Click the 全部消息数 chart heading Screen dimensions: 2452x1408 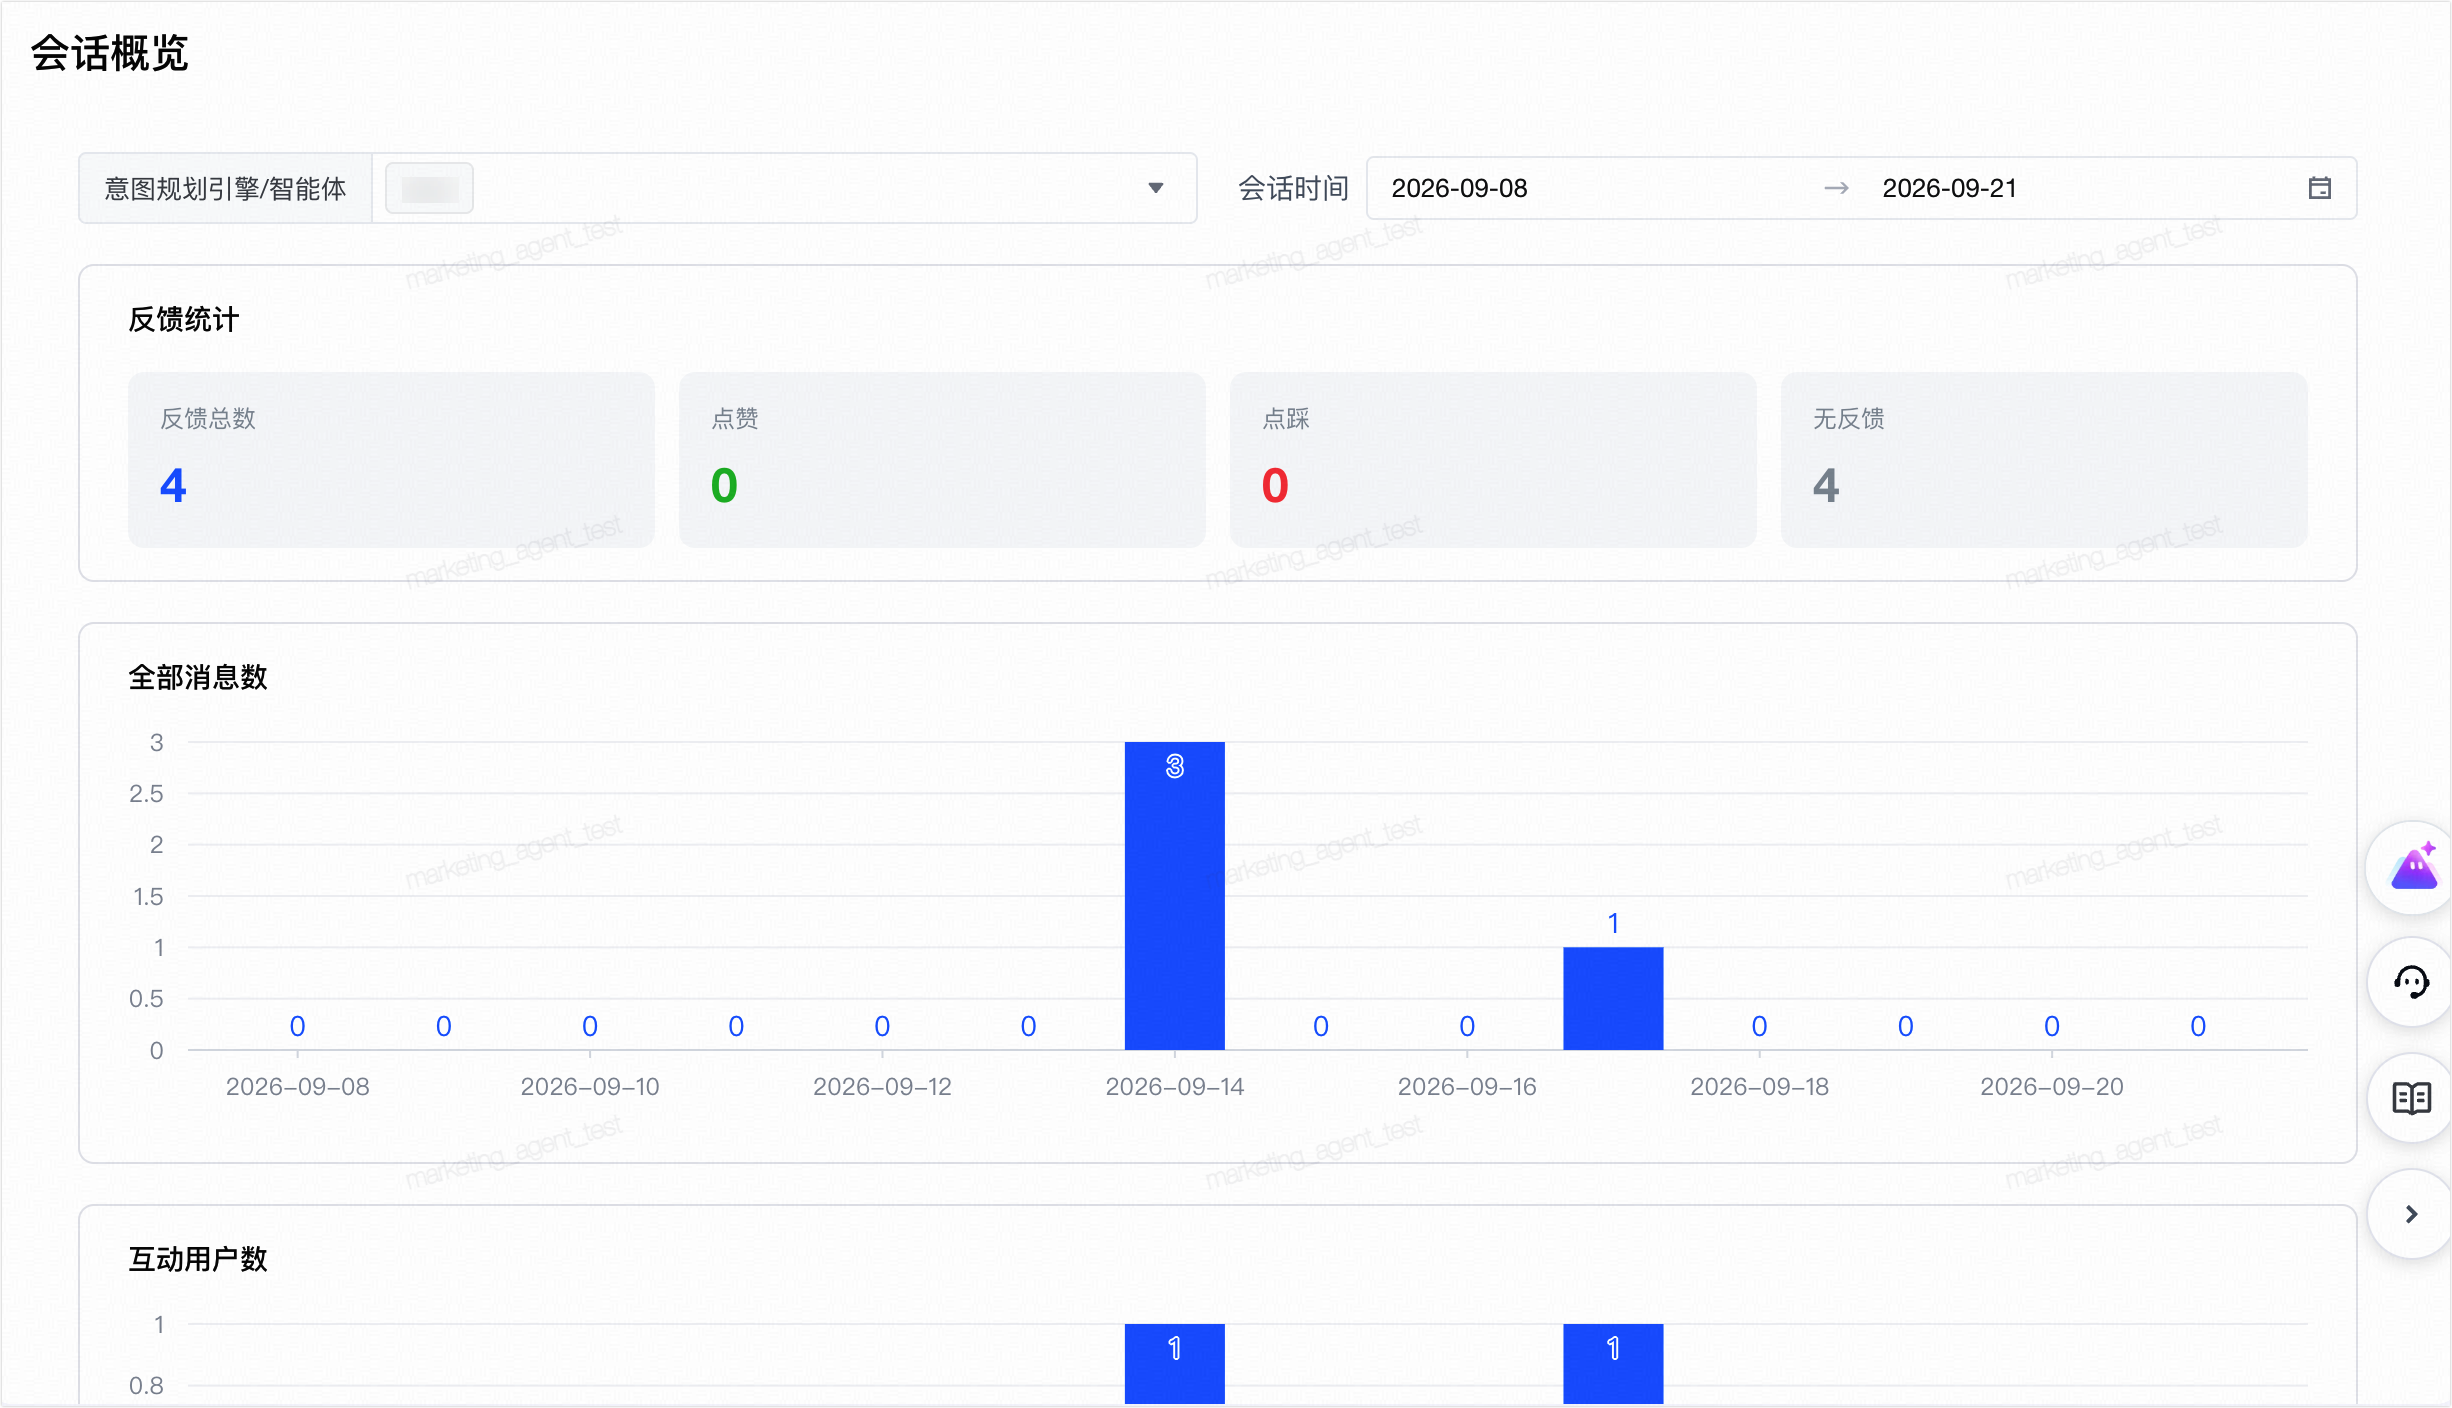coord(198,678)
